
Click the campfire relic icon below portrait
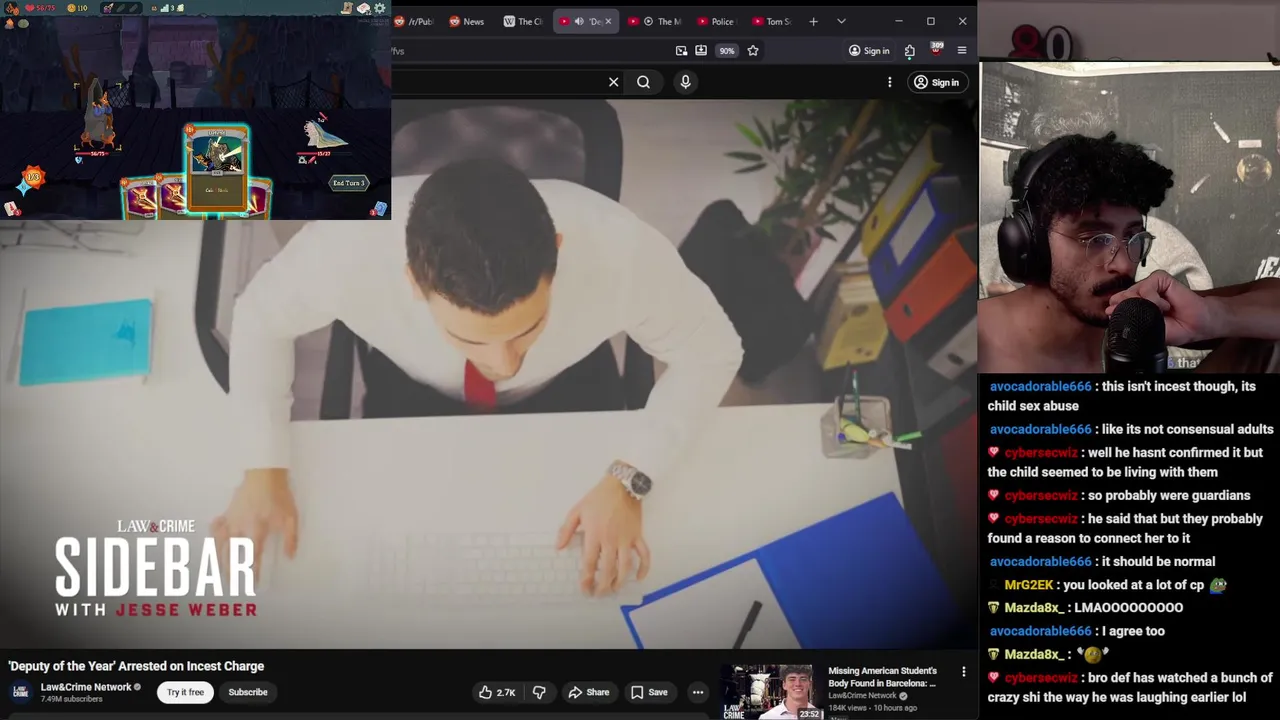(x=10, y=23)
